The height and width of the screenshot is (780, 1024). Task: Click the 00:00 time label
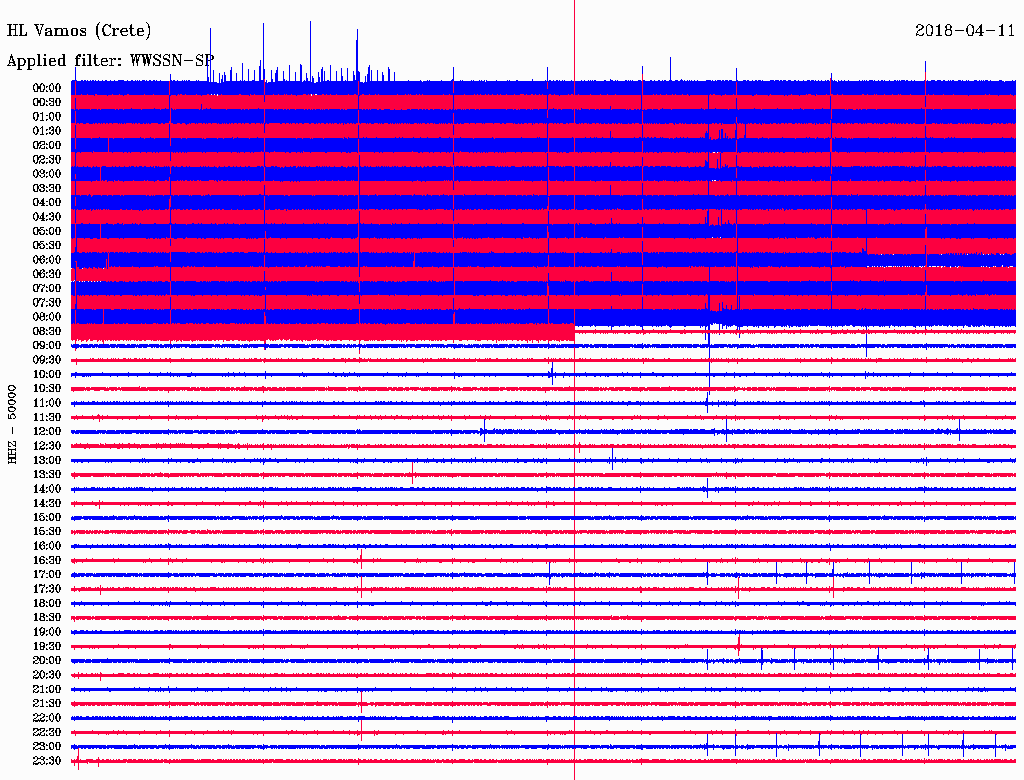coord(47,88)
